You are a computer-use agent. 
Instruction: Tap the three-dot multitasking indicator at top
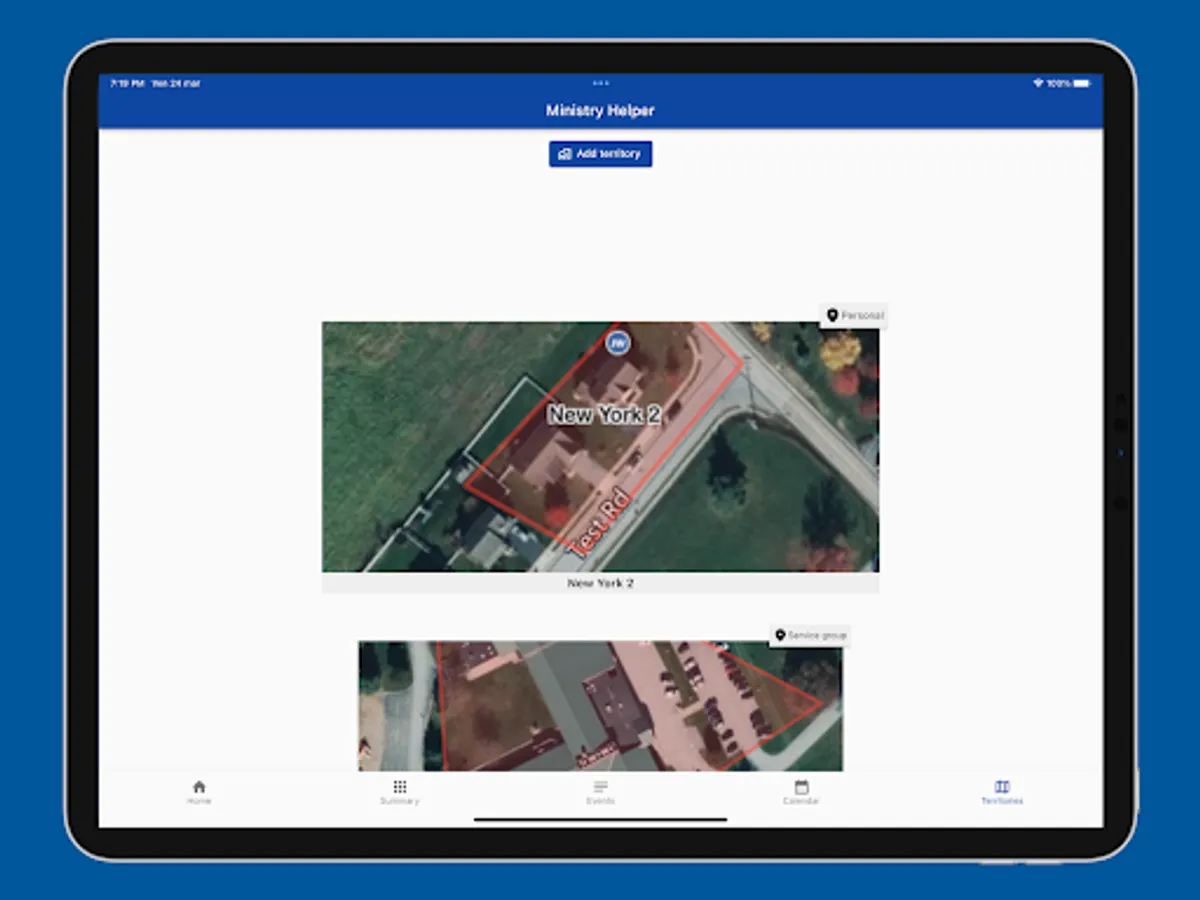coord(600,83)
